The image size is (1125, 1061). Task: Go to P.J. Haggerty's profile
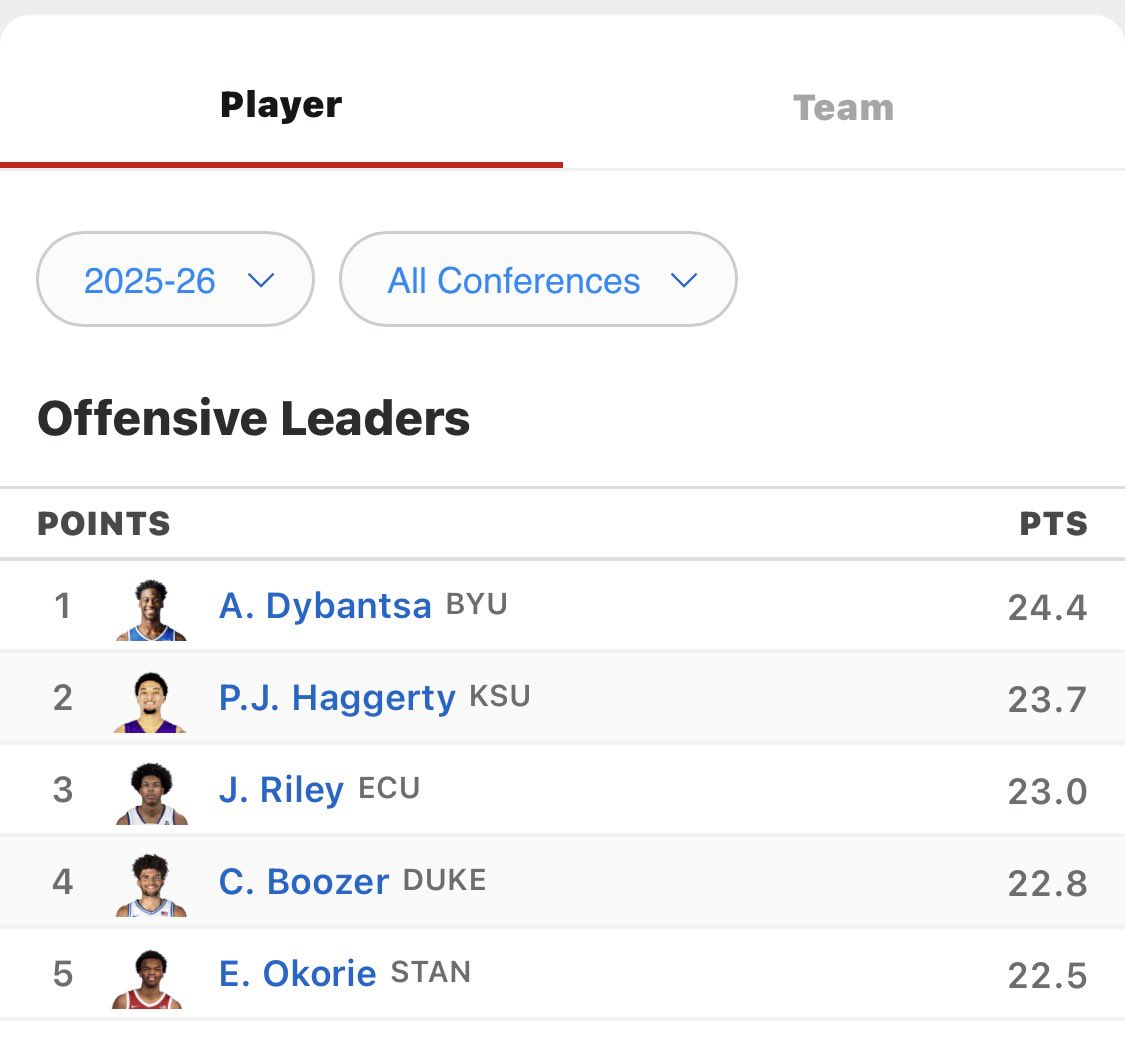coord(337,698)
